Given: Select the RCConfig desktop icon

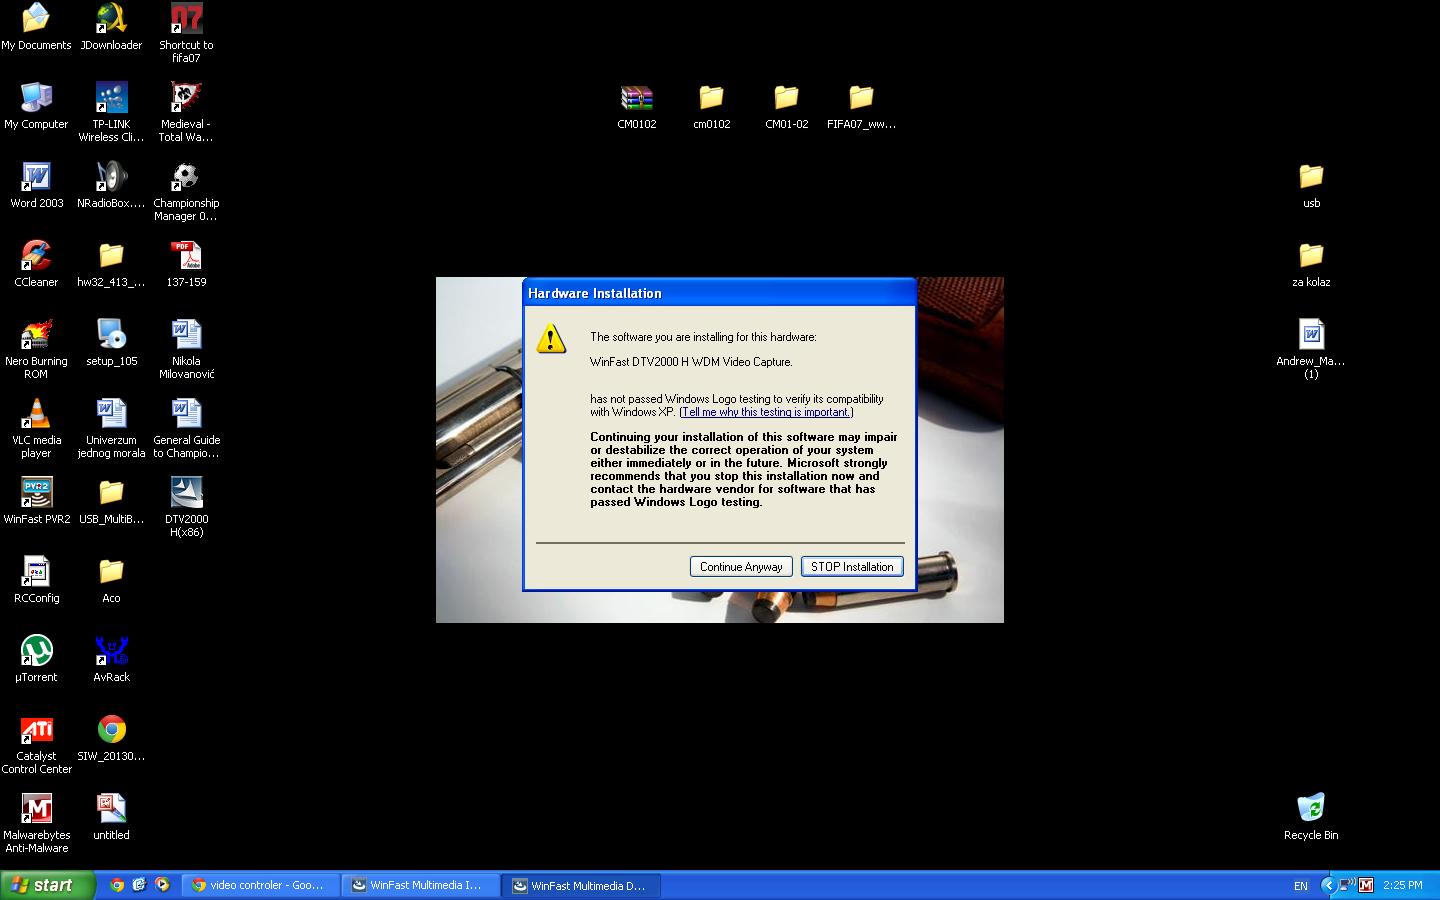Looking at the screenshot, I should [x=36, y=580].
